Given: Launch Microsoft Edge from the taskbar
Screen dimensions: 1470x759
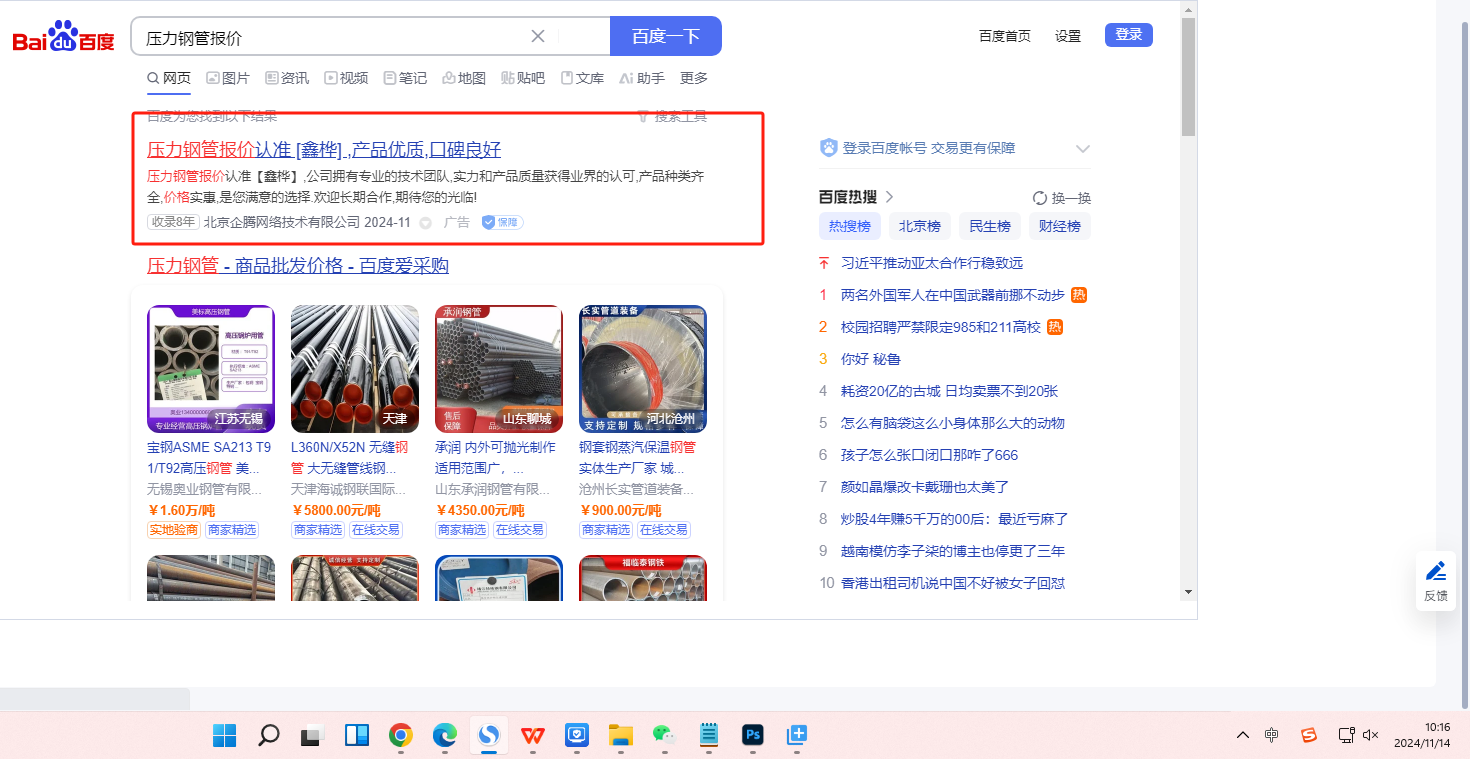Looking at the screenshot, I should pos(445,736).
